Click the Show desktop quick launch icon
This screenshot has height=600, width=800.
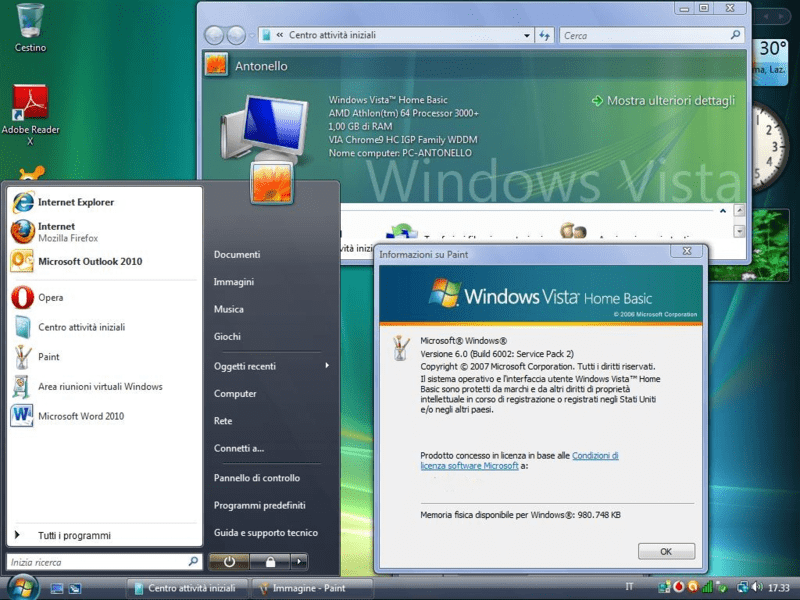point(57,588)
